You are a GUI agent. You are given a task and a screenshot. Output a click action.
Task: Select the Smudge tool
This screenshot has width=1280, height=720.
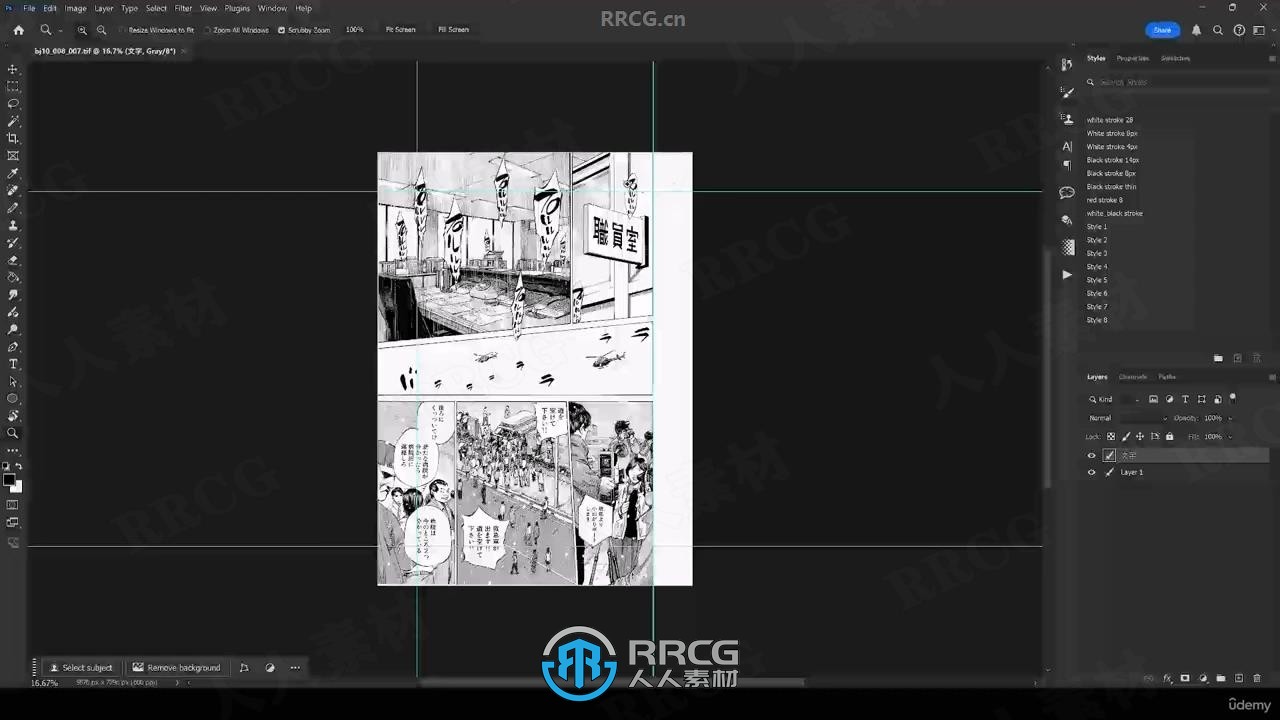pos(13,295)
